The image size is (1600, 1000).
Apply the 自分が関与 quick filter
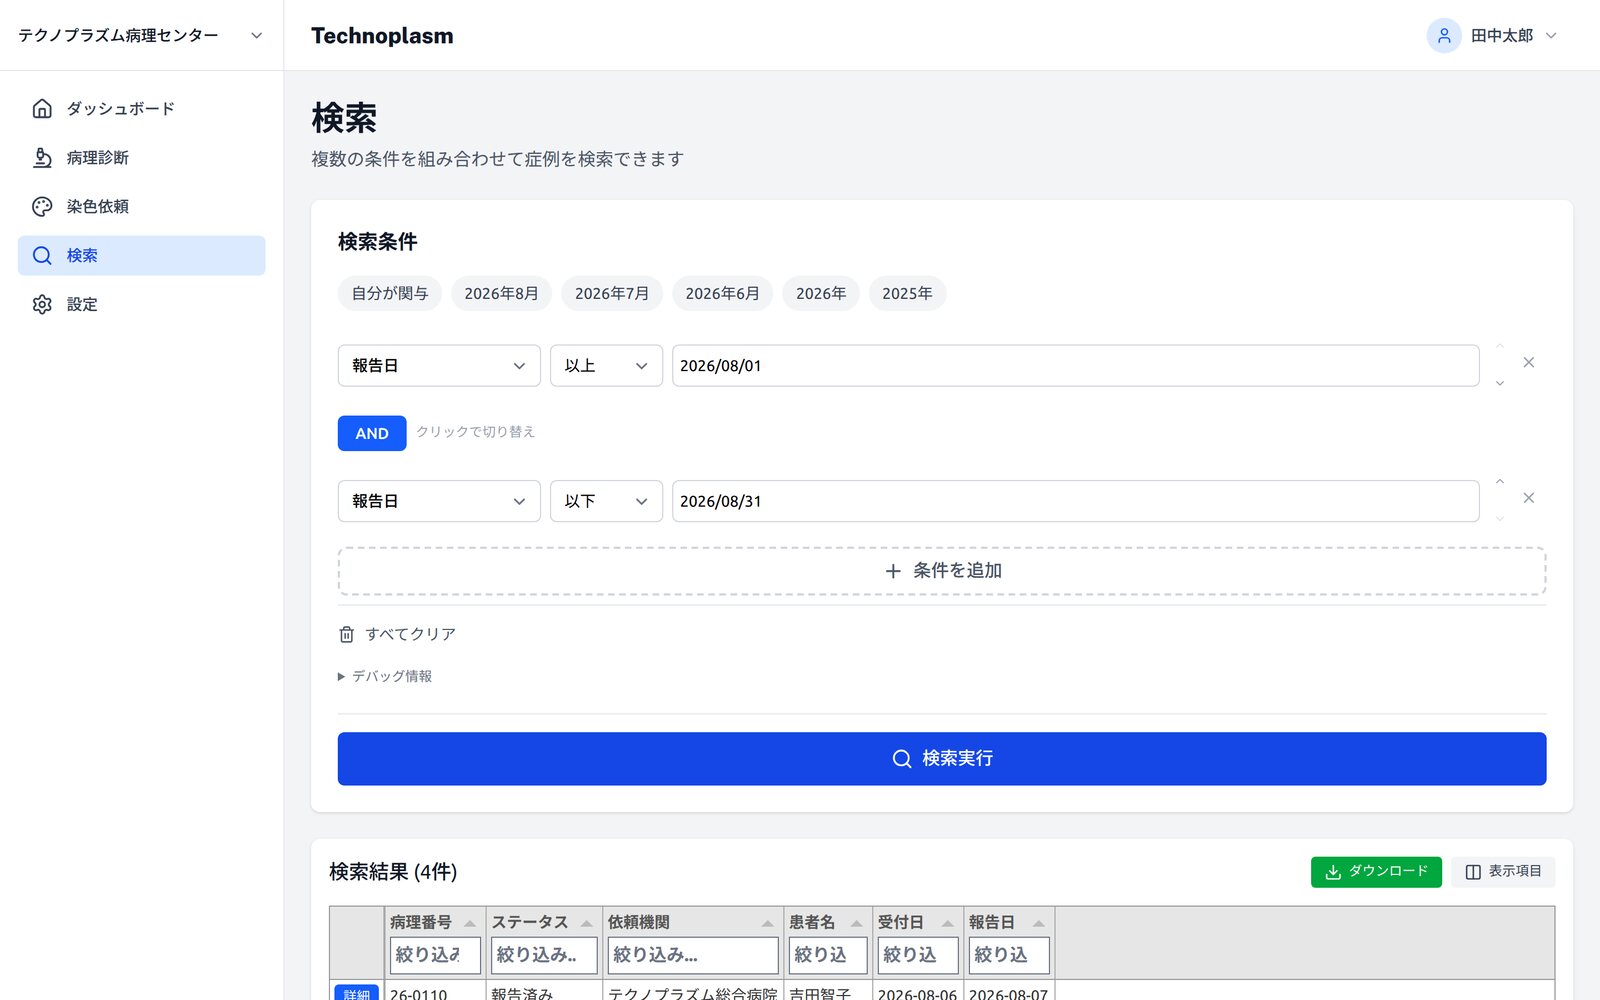[x=390, y=293]
